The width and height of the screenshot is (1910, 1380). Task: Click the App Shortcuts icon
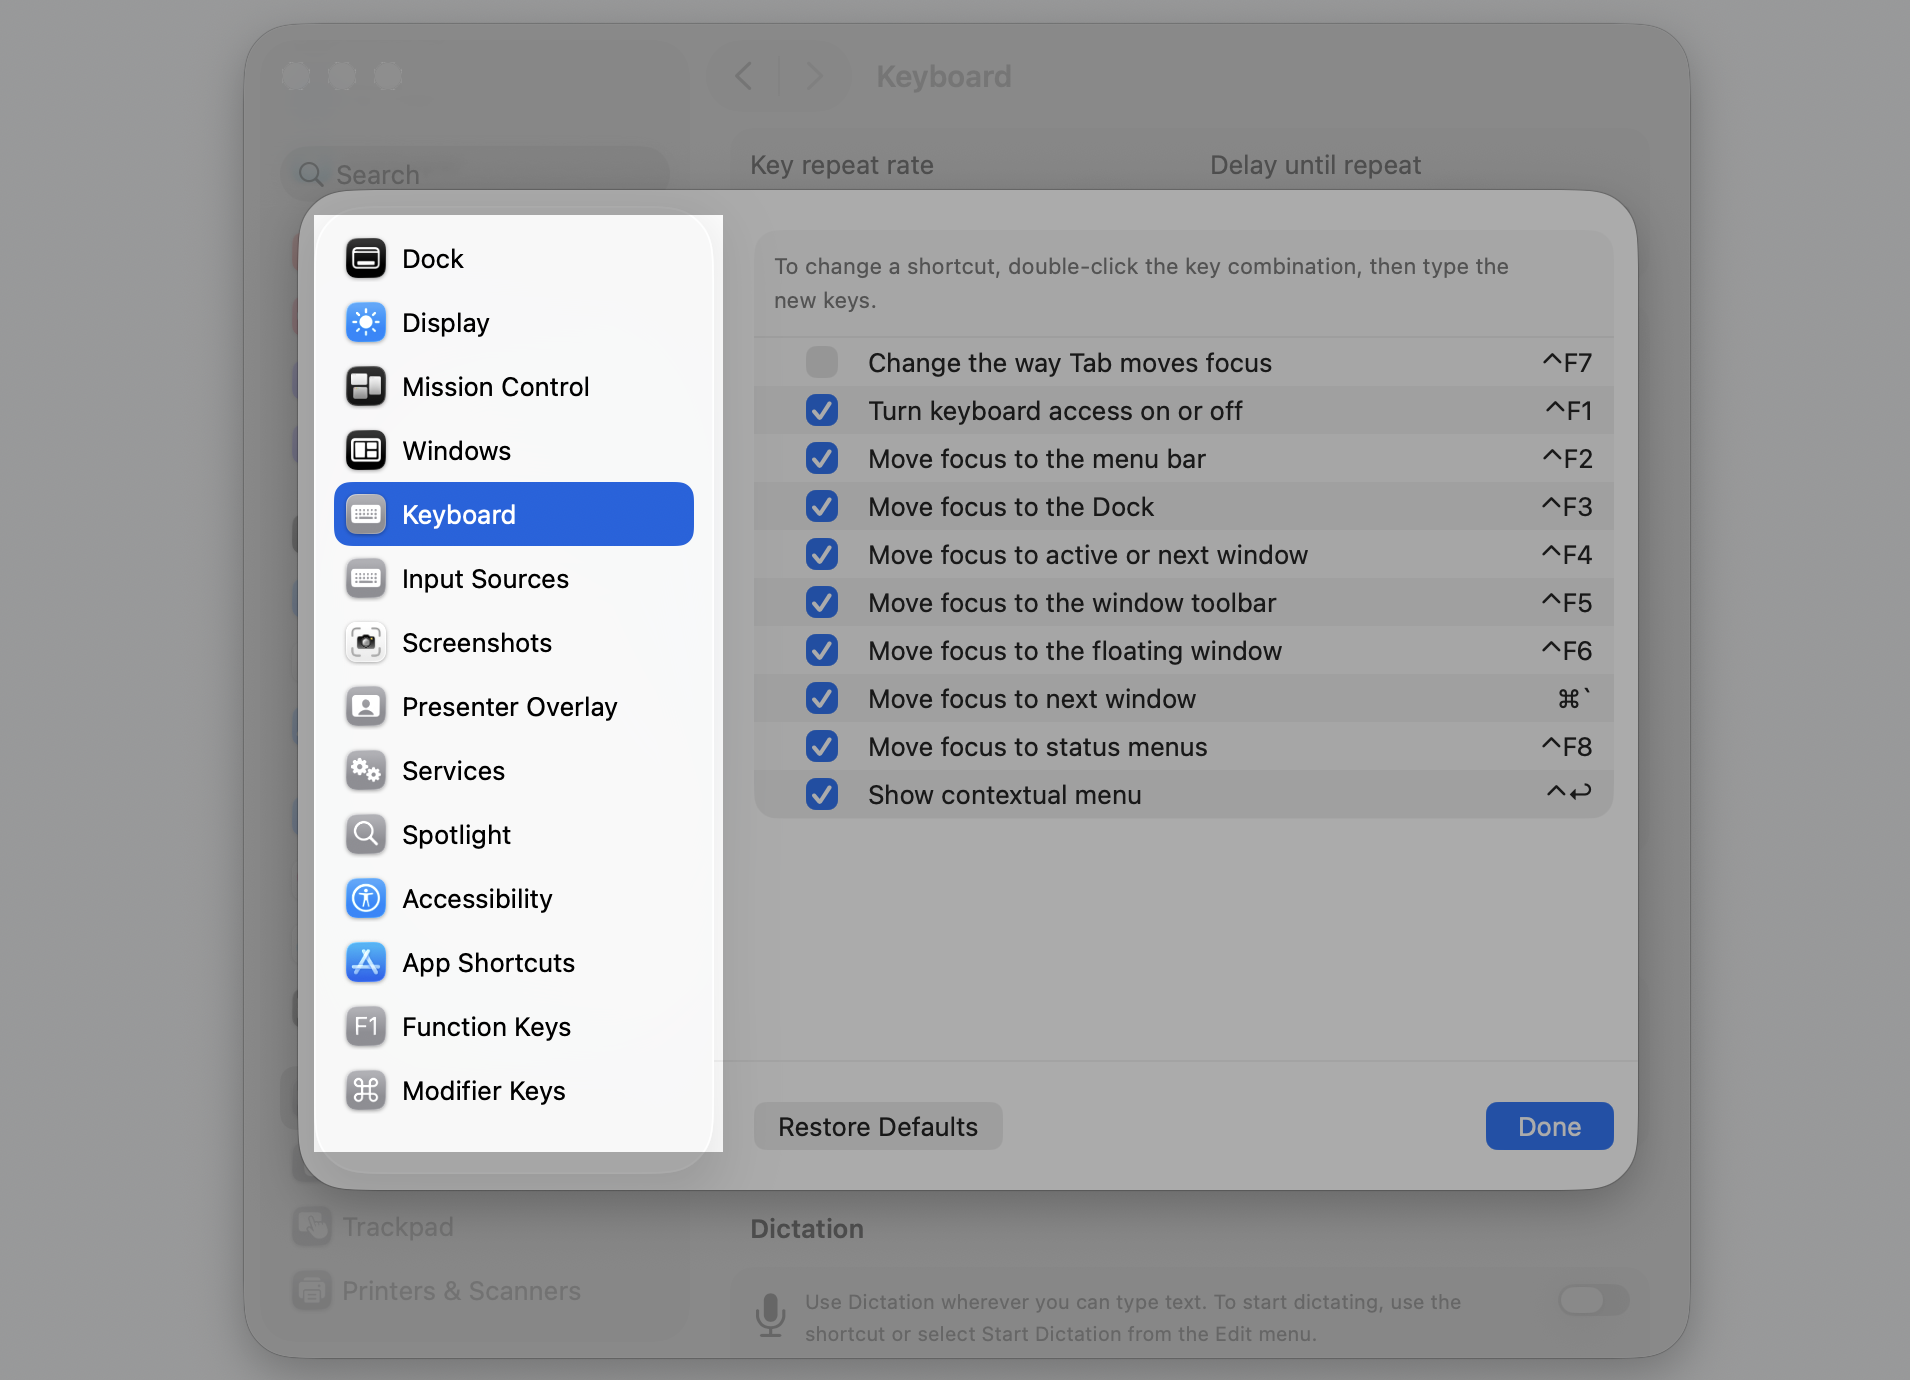366,963
